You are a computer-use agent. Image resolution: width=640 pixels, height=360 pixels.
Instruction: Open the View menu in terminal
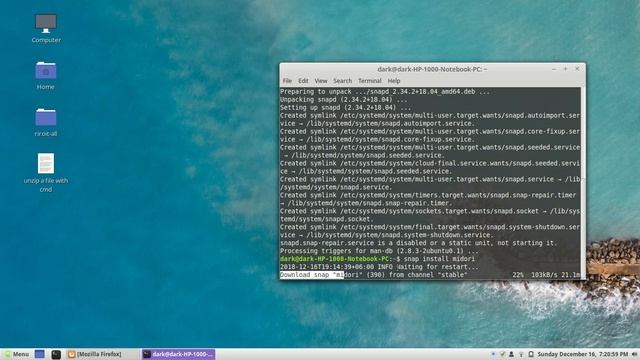[320, 81]
